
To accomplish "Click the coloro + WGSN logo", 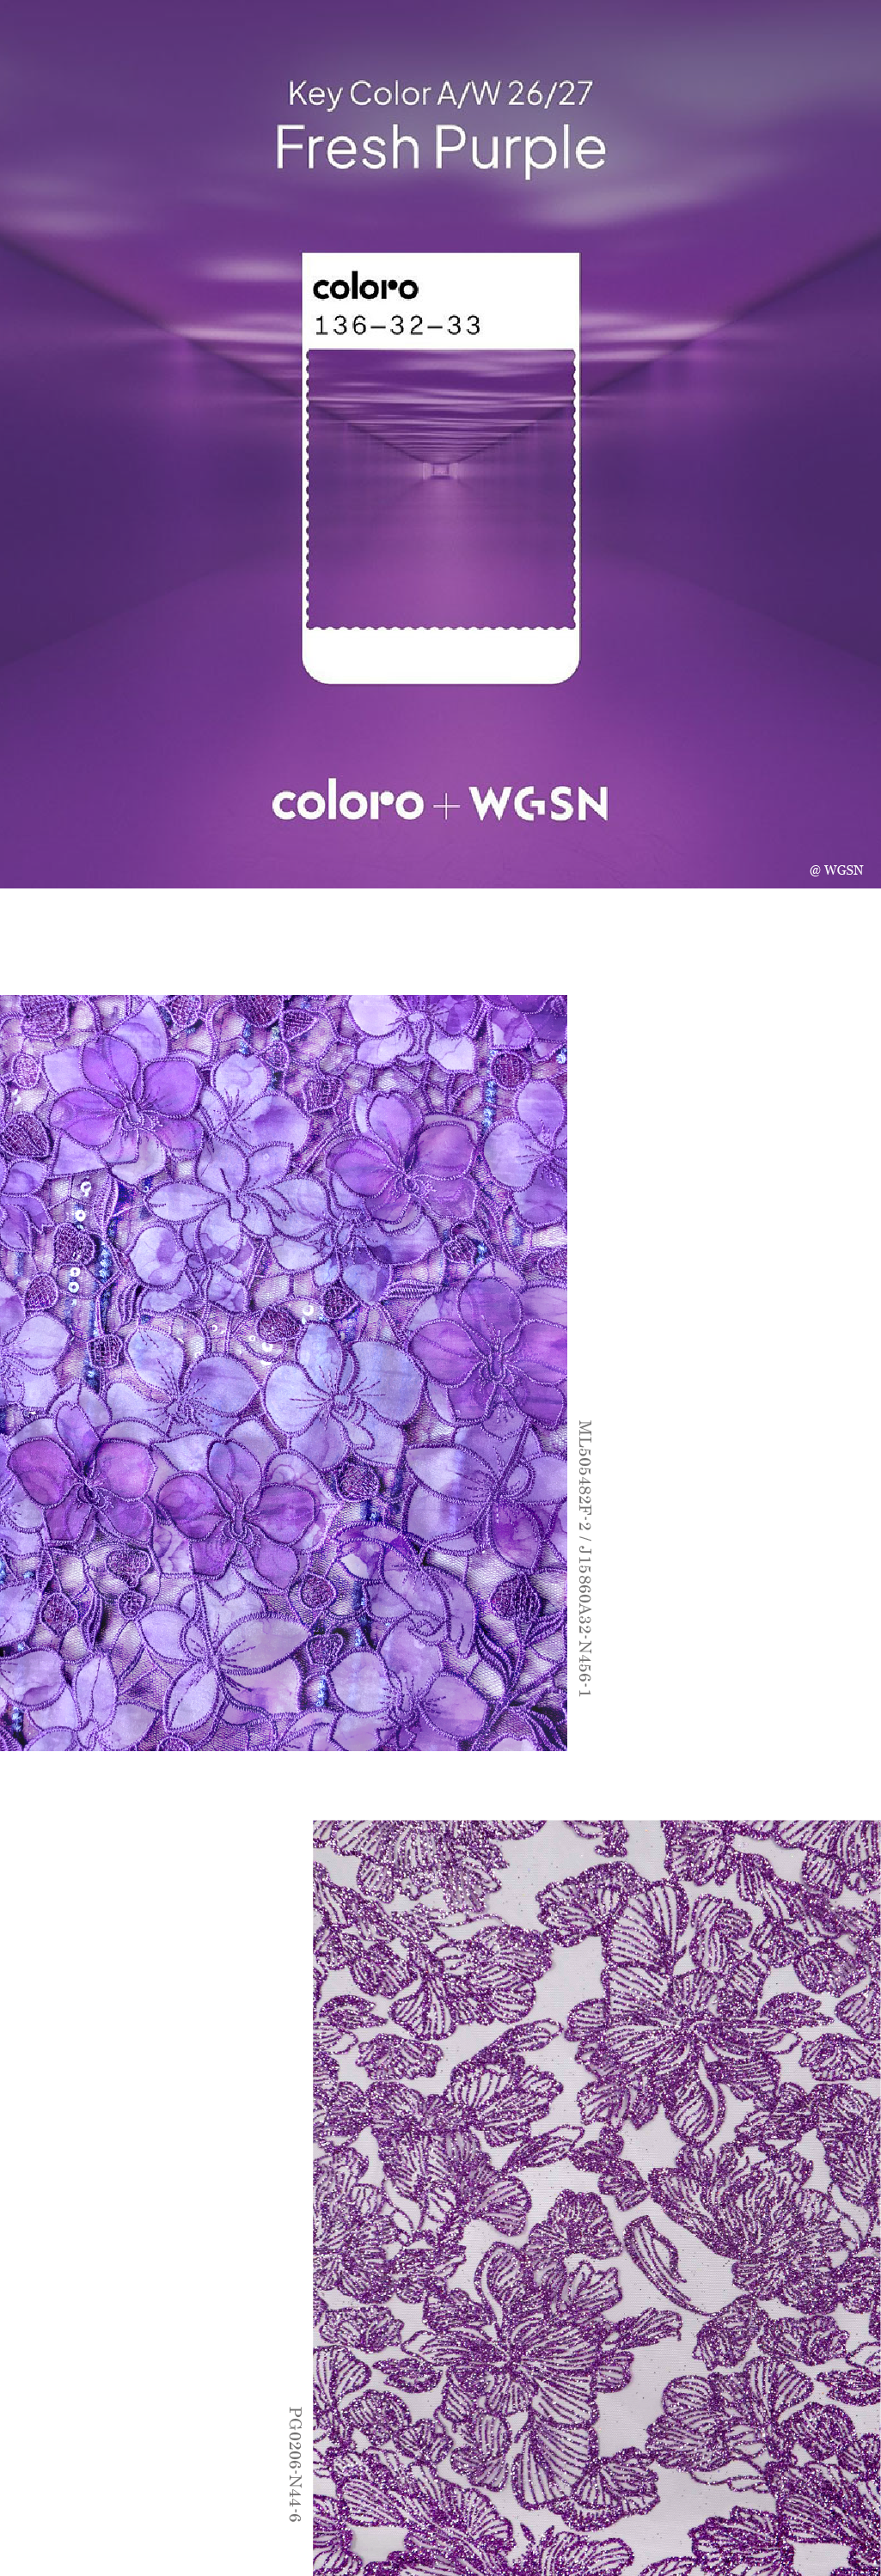I will point(440,803).
